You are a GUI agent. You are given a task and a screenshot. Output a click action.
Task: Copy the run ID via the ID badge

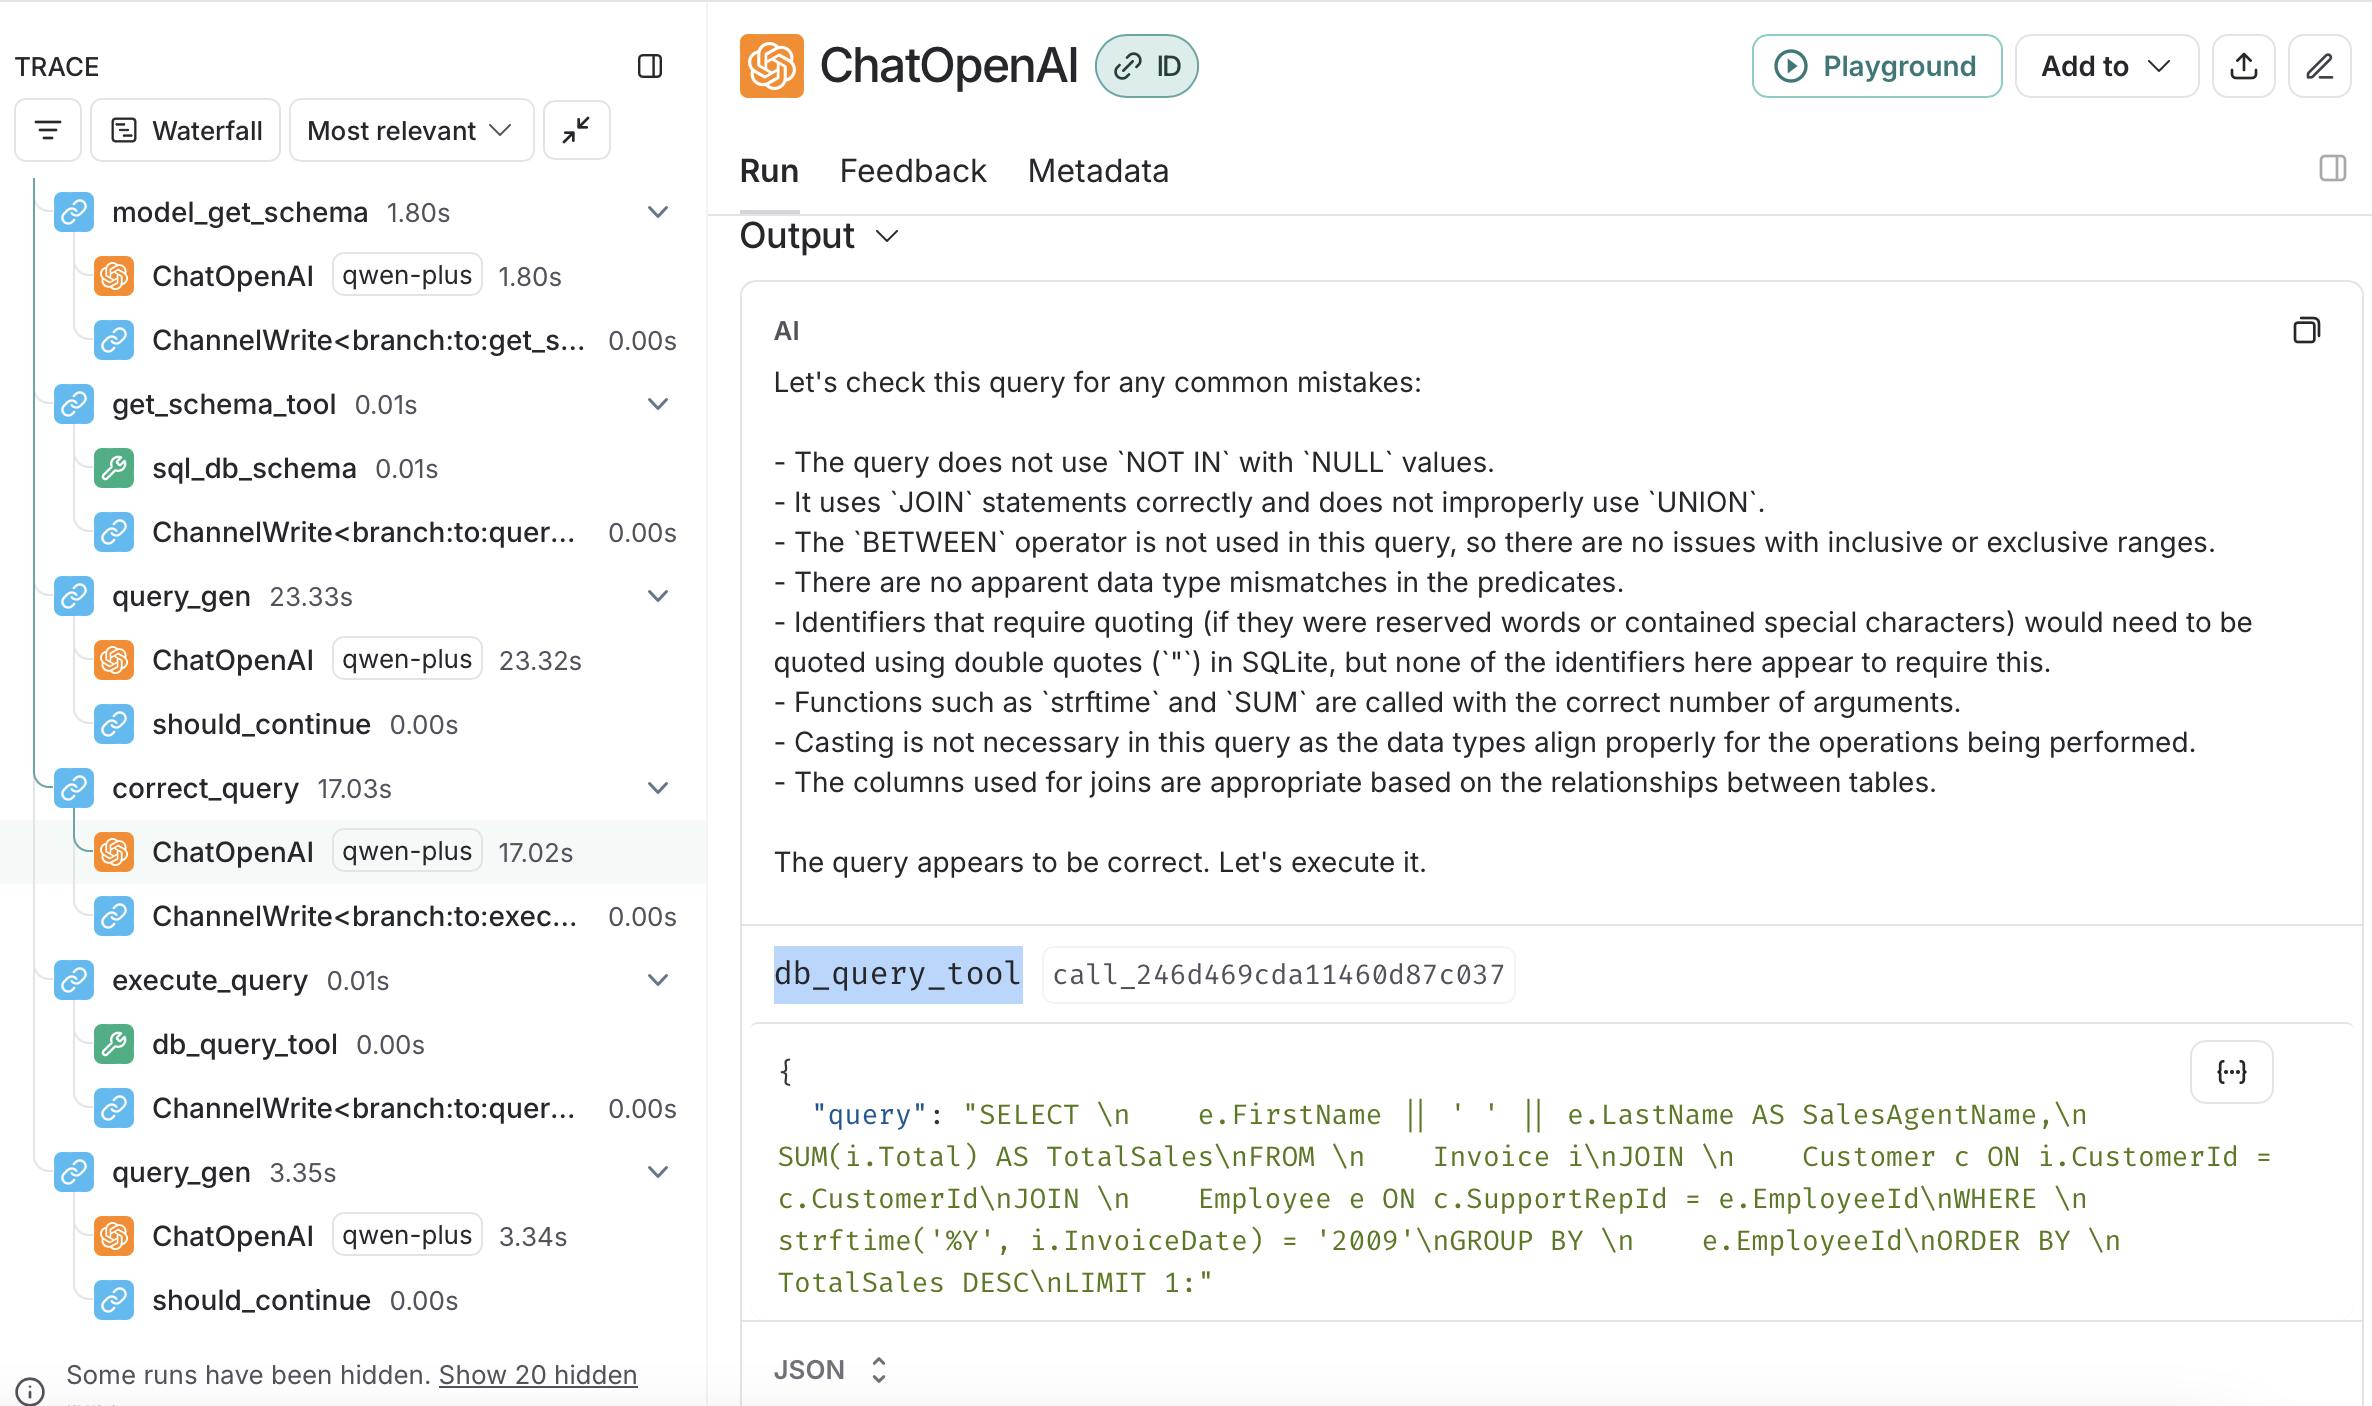click(x=1147, y=66)
